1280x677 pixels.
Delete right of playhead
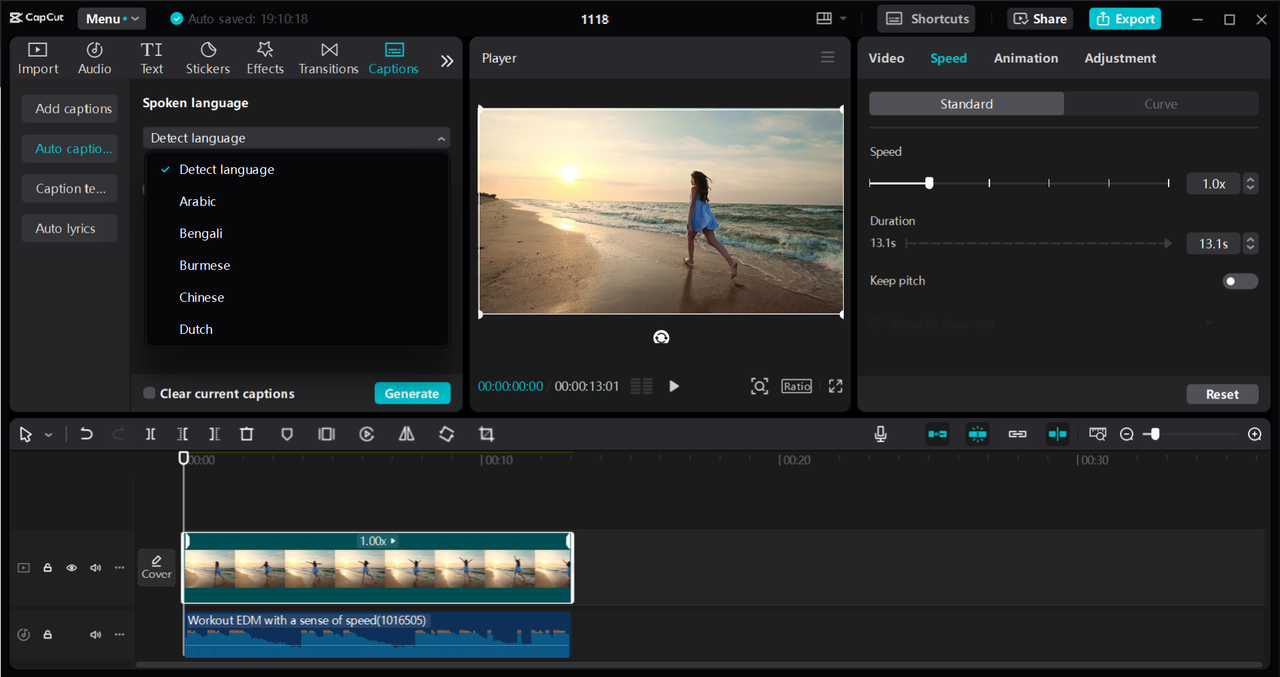214,434
